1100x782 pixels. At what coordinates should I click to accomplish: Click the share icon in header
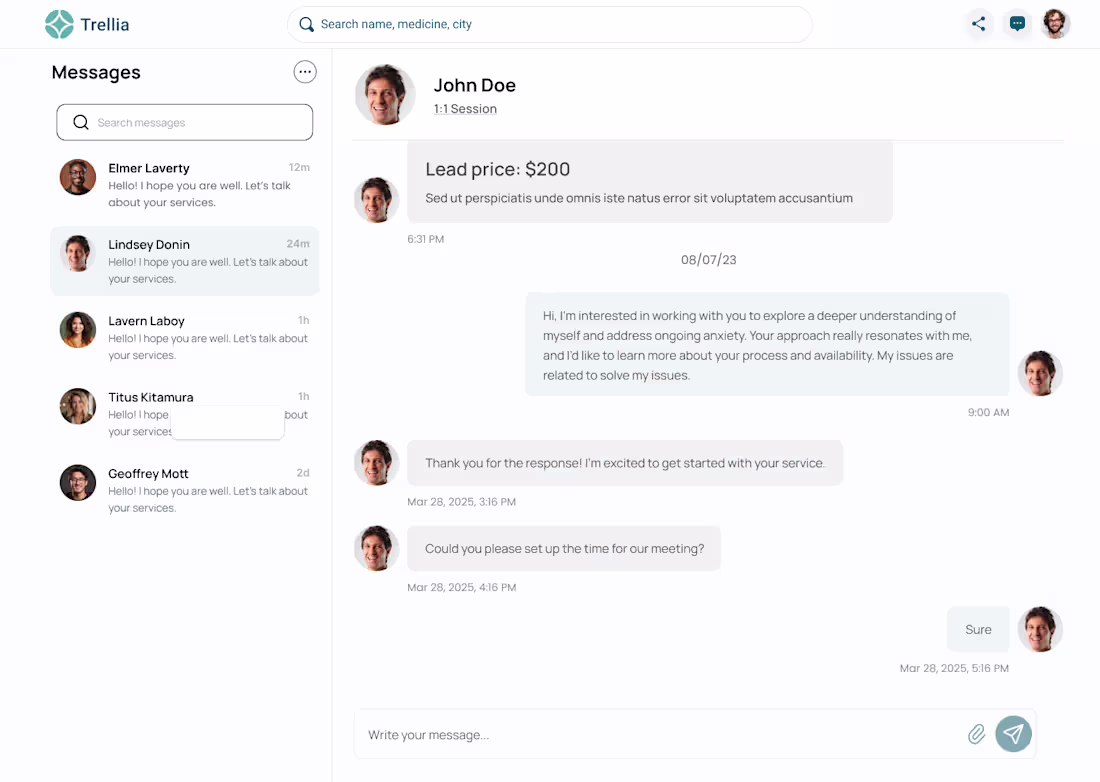click(978, 24)
